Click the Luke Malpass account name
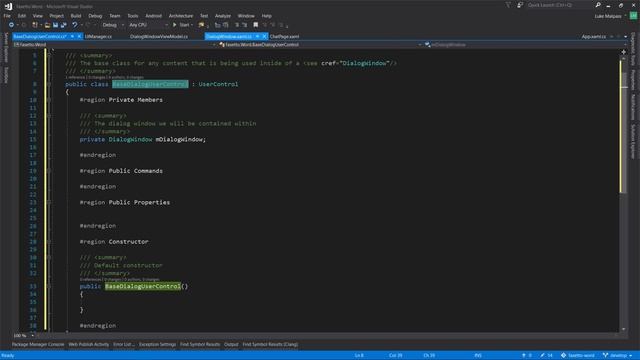The image size is (640, 360). [608, 16]
